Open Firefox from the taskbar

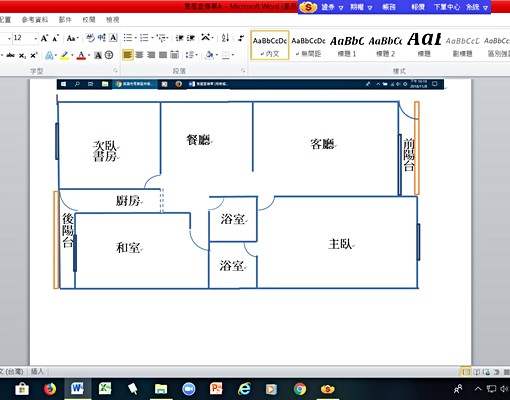tap(50, 389)
